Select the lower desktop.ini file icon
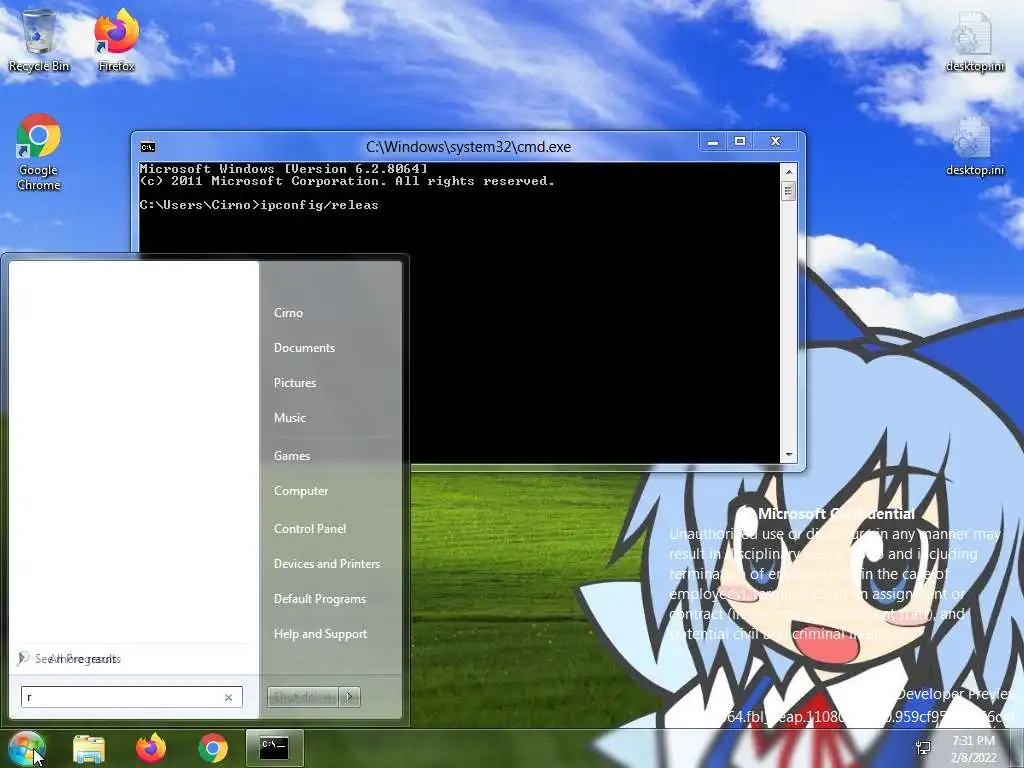Viewport: 1024px width, 768px height. click(x=974, y=146)
